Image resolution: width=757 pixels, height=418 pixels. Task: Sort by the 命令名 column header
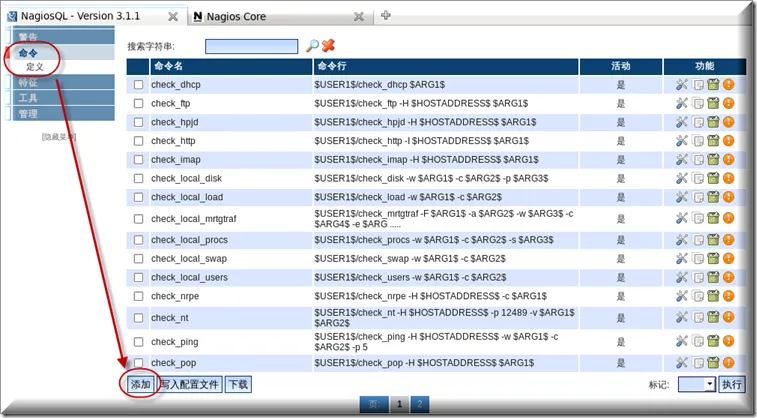[x=168, y=66]
